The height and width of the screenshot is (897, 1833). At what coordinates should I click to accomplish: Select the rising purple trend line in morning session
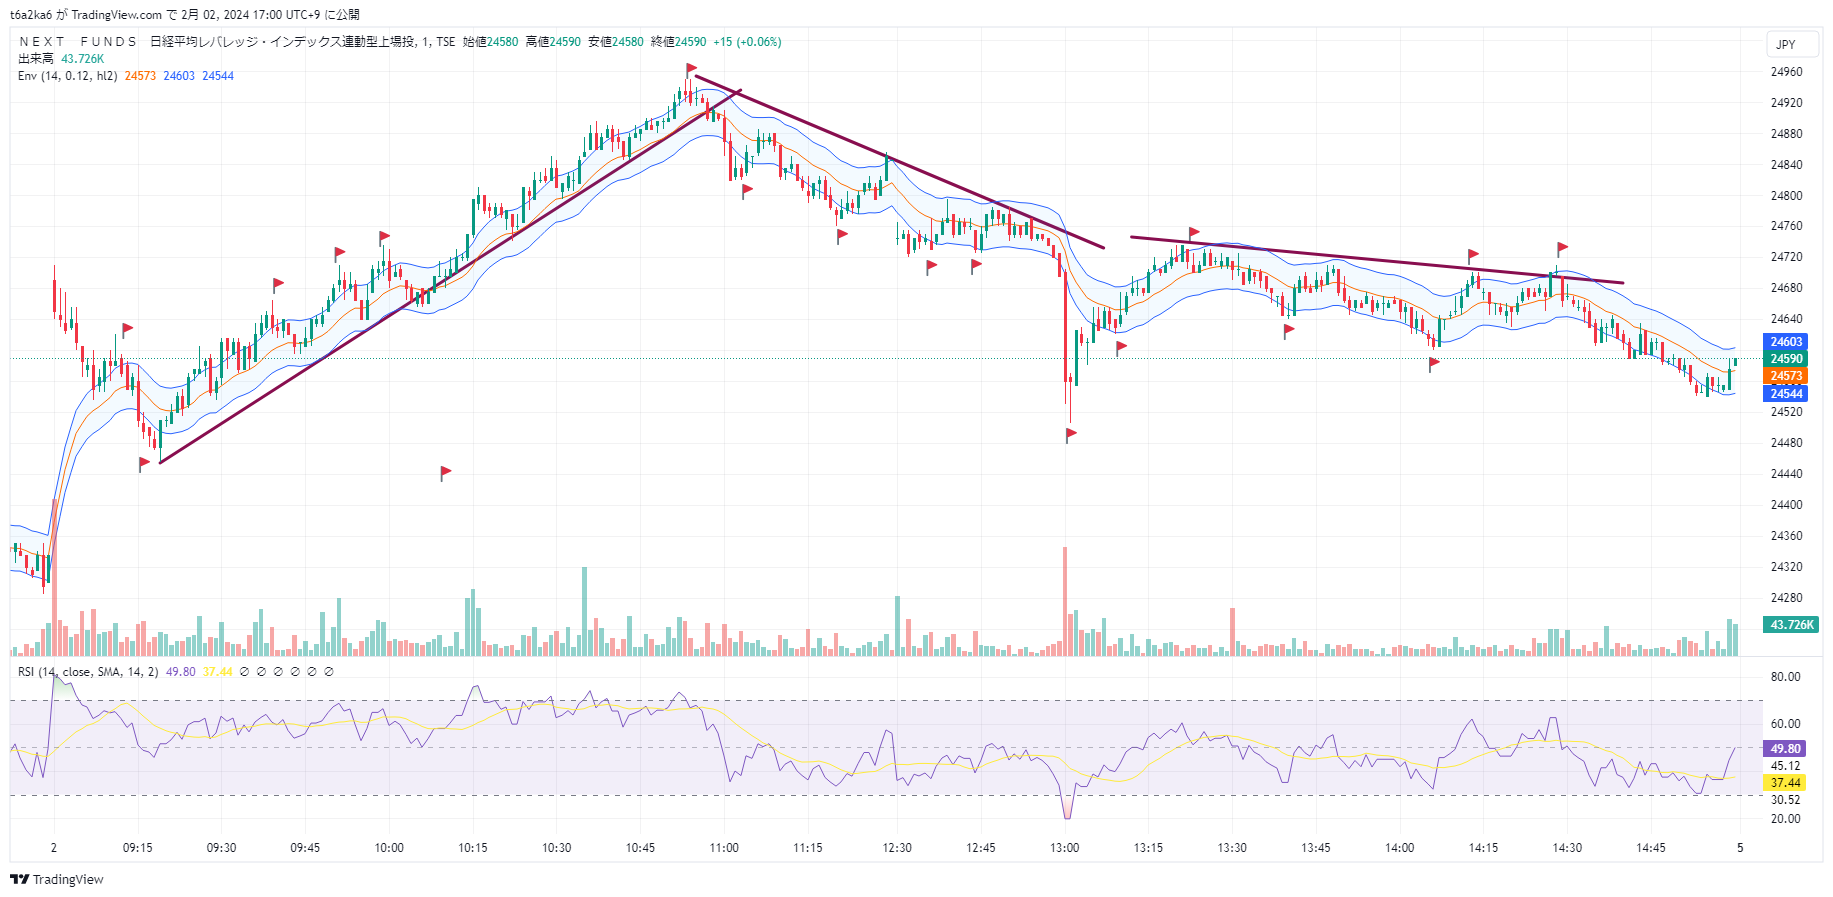(x=450, y=276)
